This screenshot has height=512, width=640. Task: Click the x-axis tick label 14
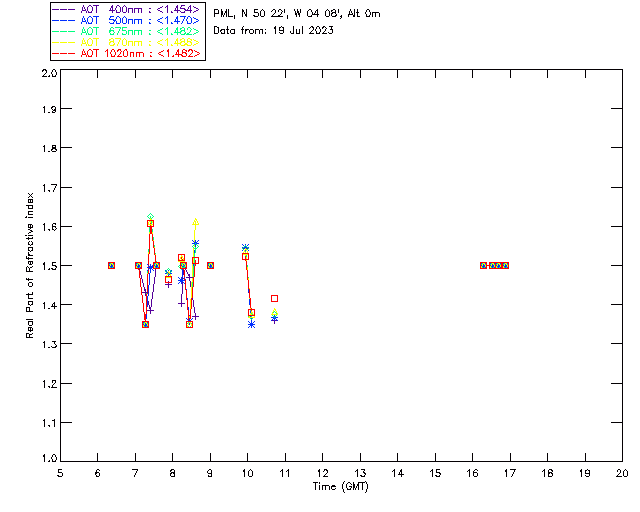coord(398,473)
